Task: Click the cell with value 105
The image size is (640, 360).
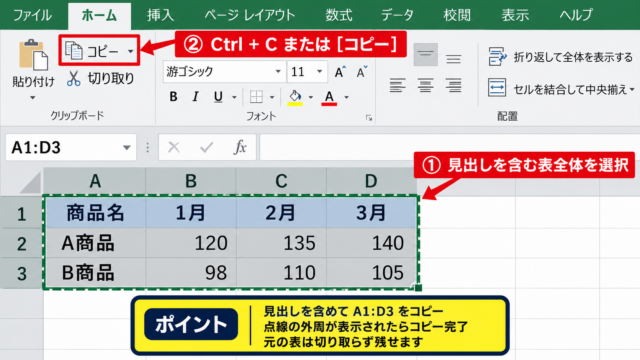Action: pyautogui.click(x=371, y=273)
